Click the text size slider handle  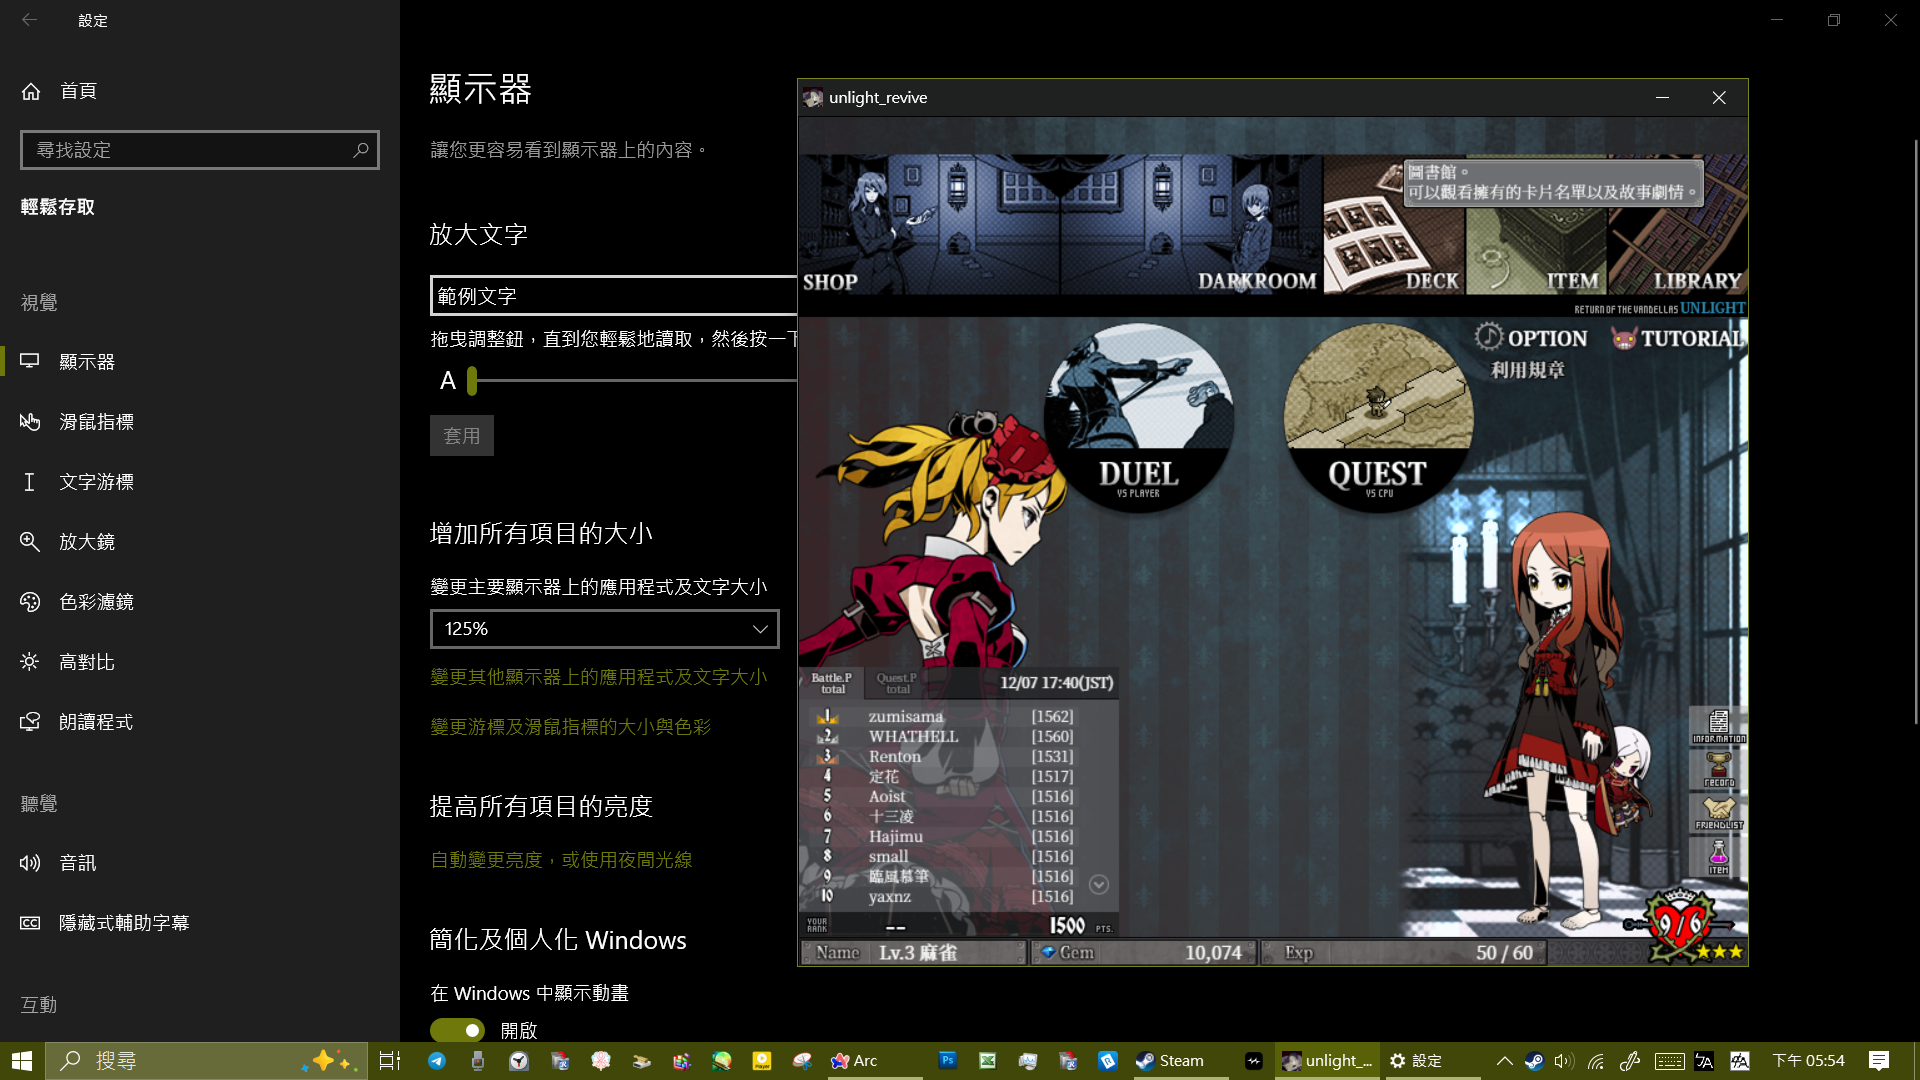[472, 380]
